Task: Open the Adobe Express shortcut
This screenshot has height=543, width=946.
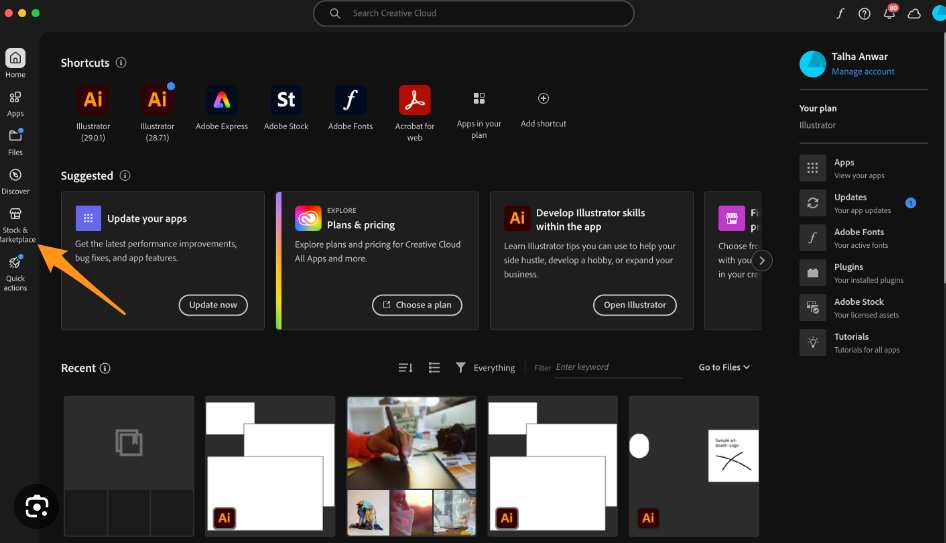Action: pos(221,100)
